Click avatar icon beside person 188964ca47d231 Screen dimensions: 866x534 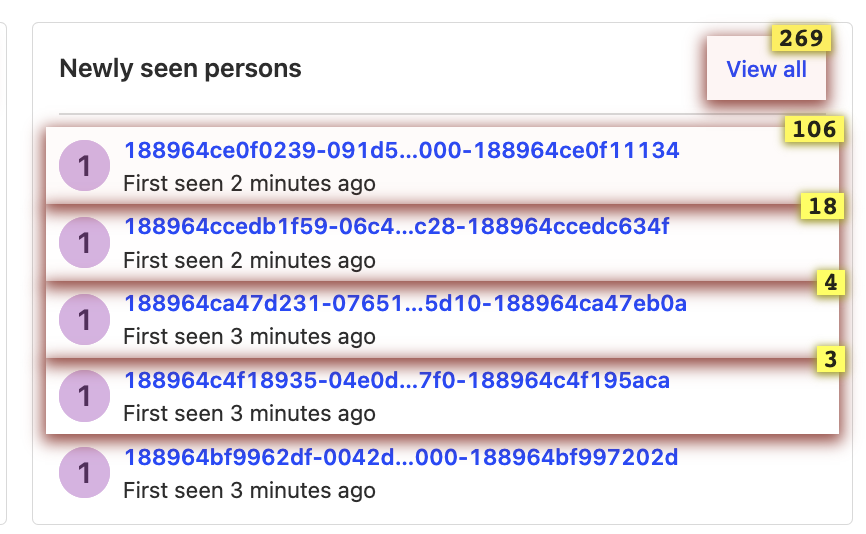pos(85,320)
